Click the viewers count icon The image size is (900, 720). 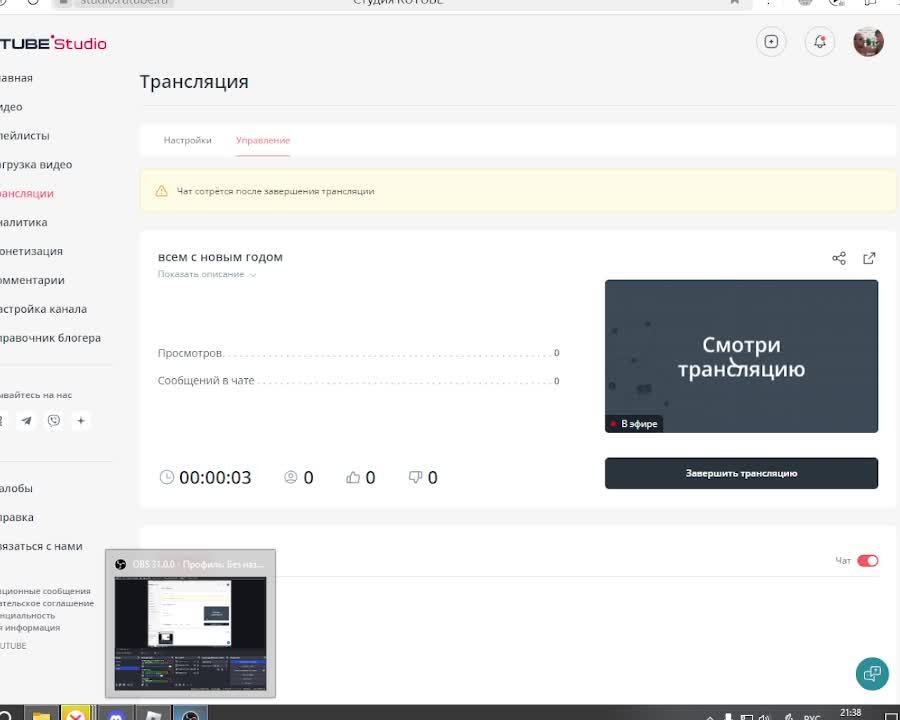(290, 477)
